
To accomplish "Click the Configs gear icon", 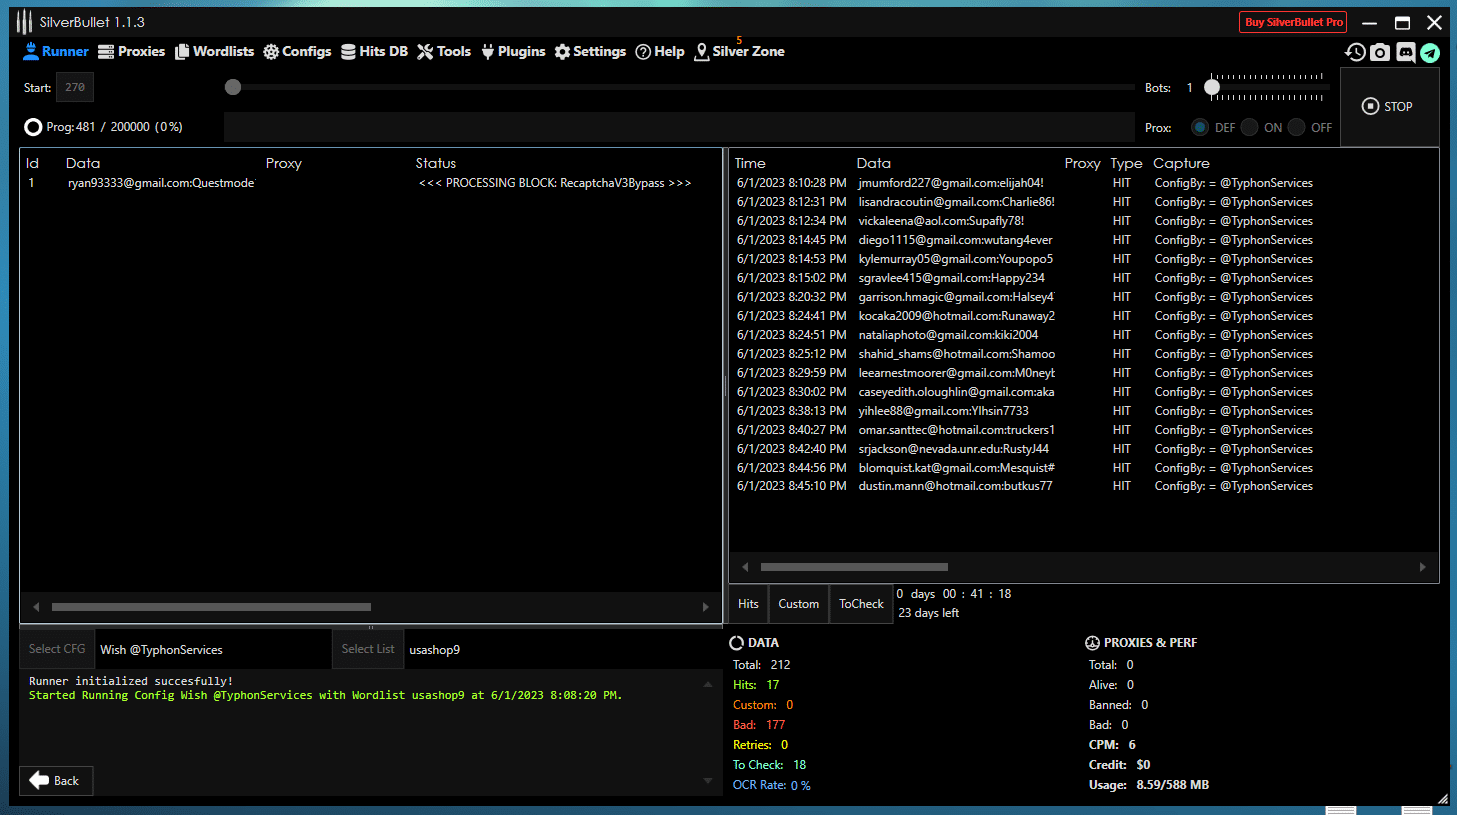I will (271, 52).
